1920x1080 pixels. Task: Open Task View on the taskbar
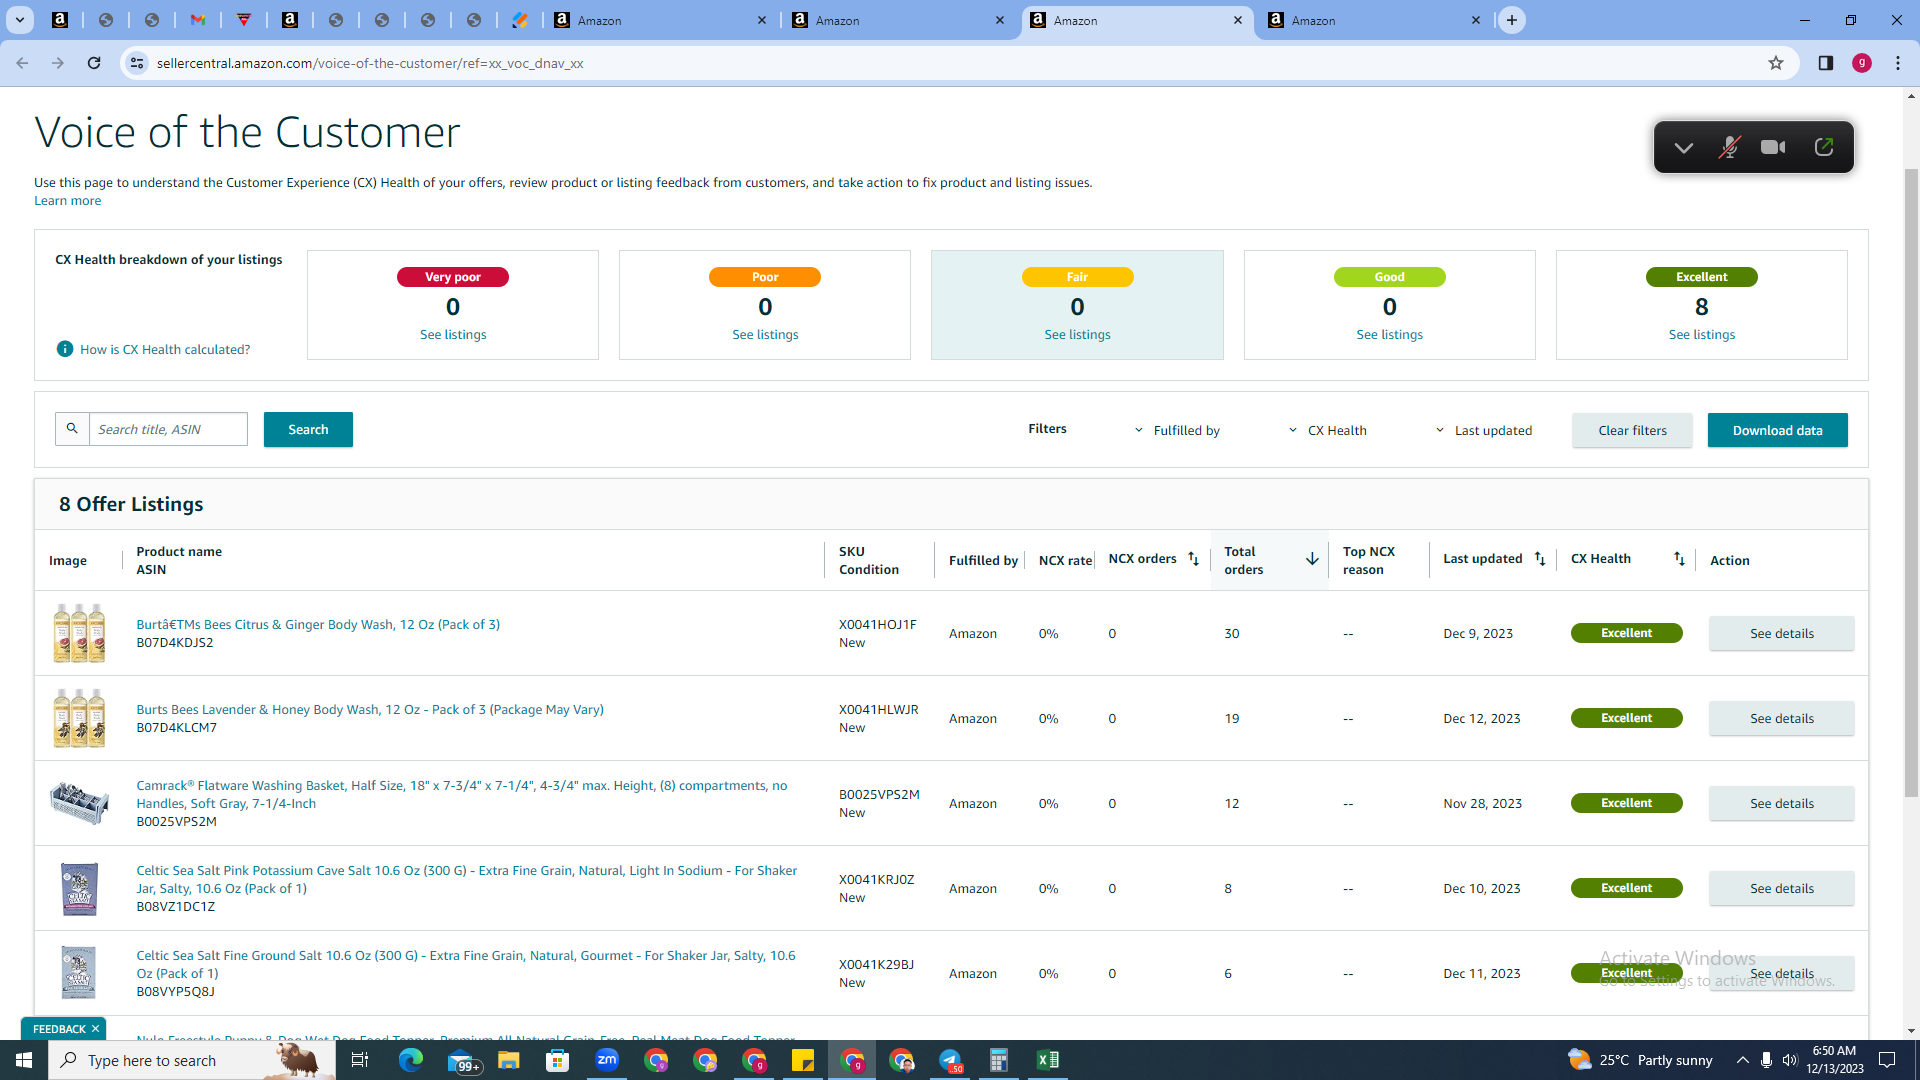point(360,1060)
